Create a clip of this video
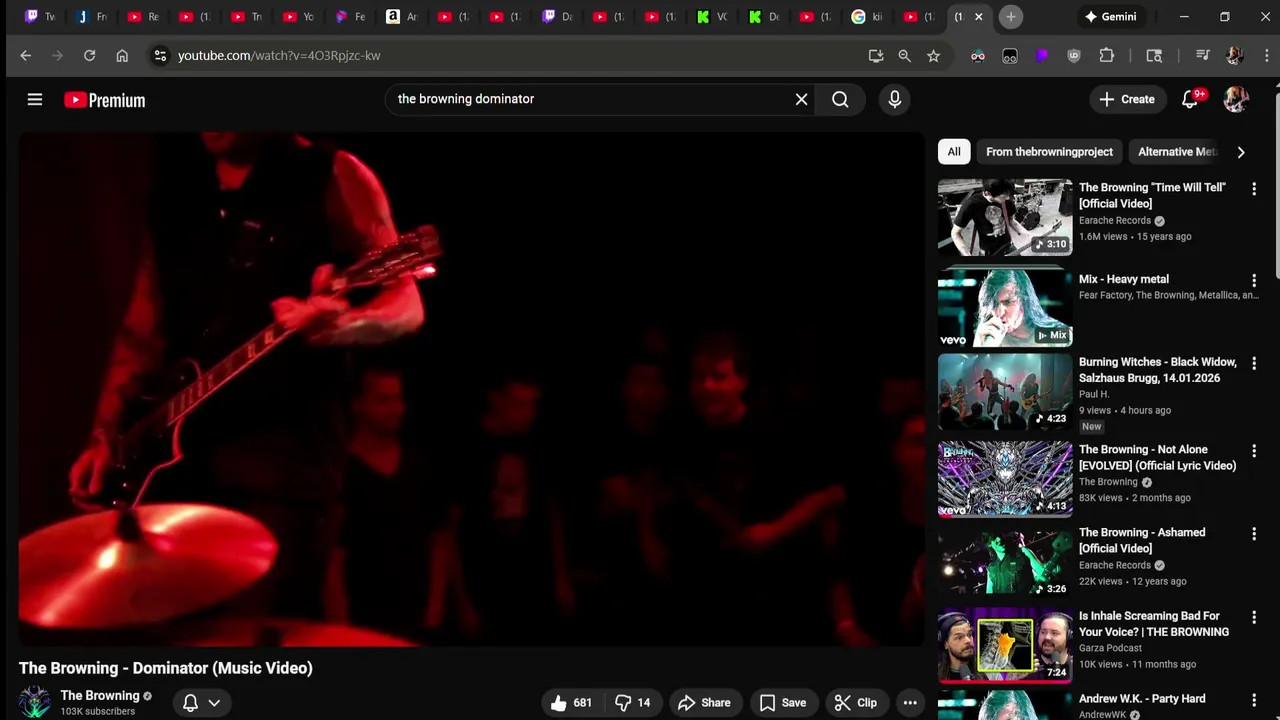Screen dimensions: 1280x720 click(856, 703)
